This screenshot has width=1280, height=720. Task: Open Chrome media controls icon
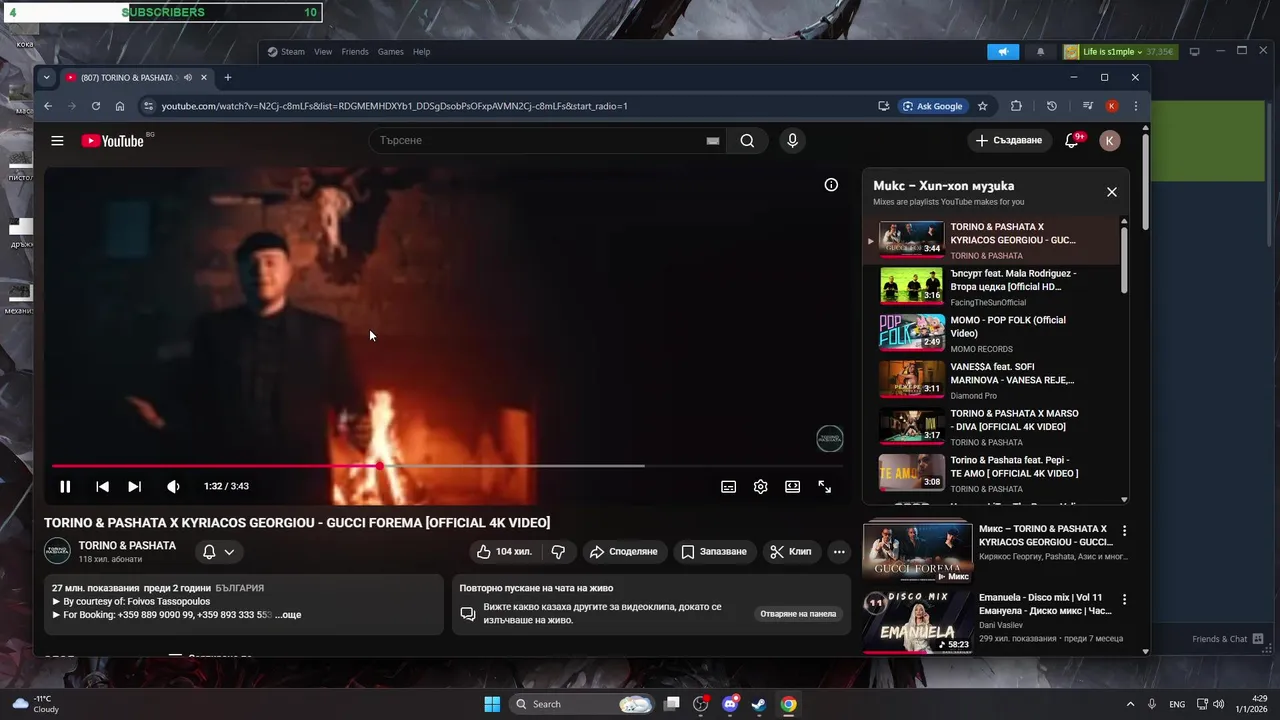1087,106
